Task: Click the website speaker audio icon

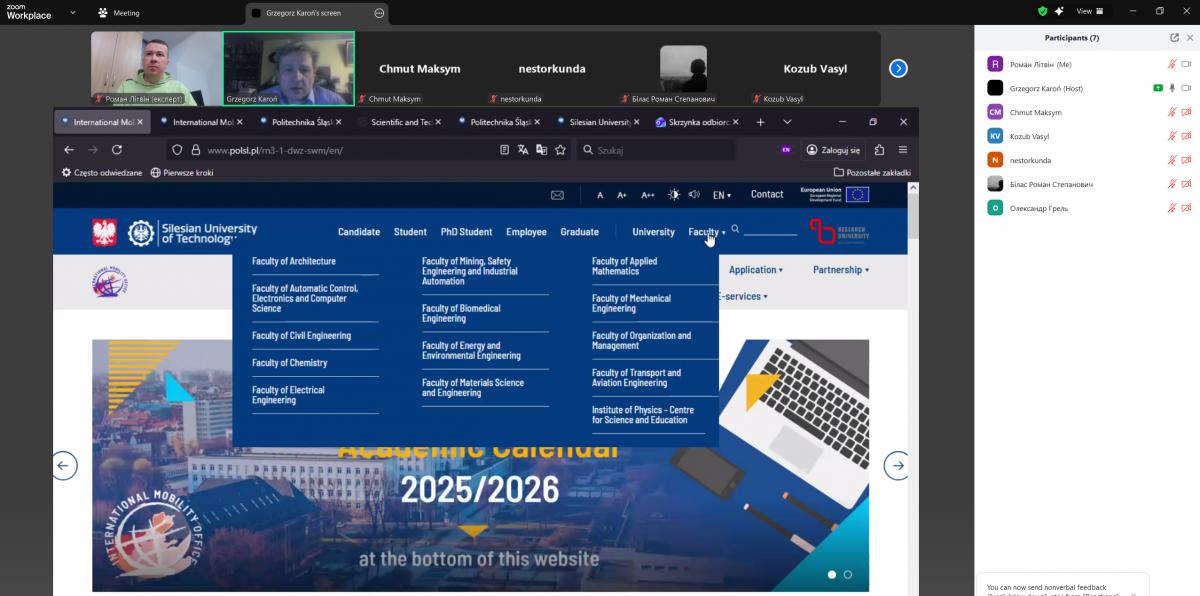Action: tap(694, 195)
